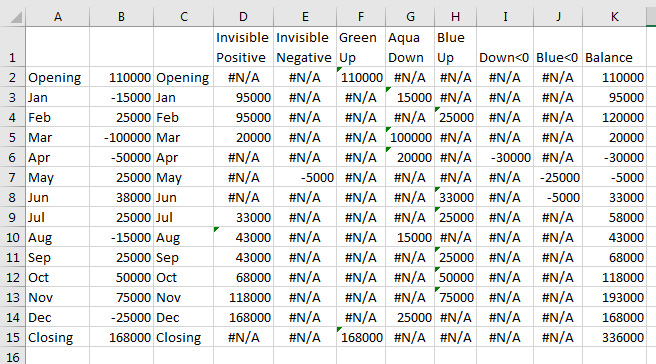This screenshot has width=656, height=364.
Task: Select cell B8 with value 38000
Action: click(x=121, y=197)
